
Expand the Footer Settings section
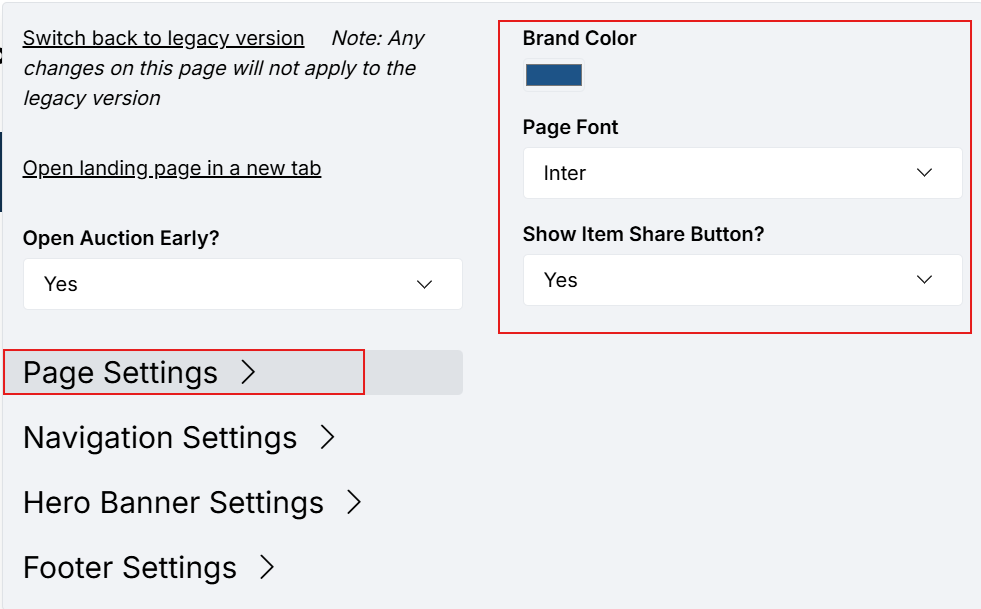tap(130, 568)
